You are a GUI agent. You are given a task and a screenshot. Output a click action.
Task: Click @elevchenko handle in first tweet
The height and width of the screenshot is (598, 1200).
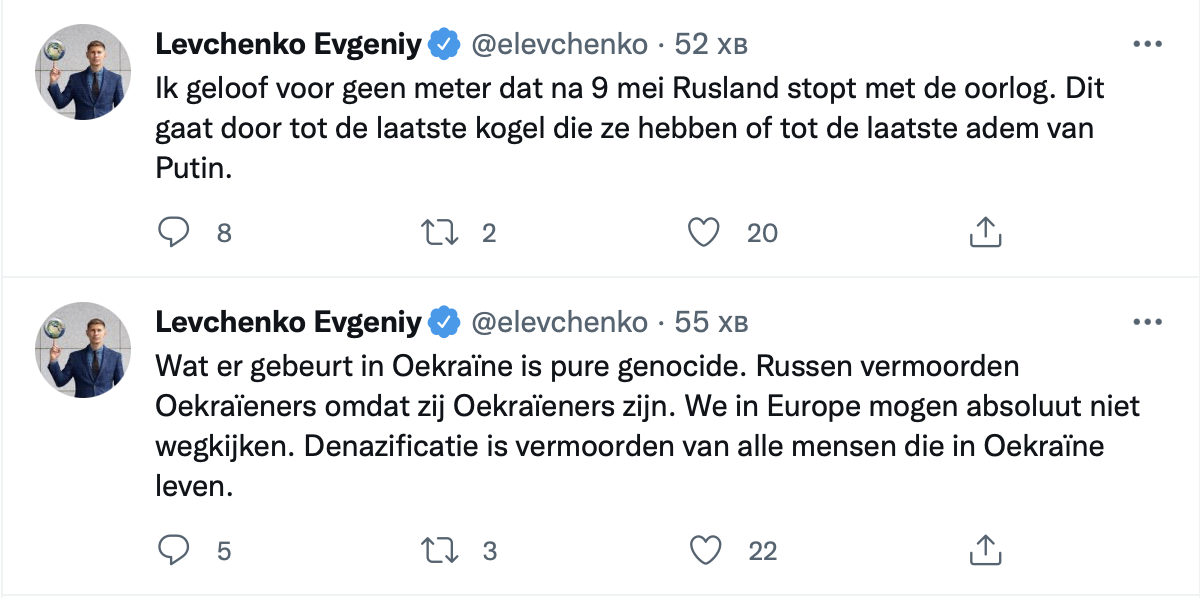click(x=559, y=45)
